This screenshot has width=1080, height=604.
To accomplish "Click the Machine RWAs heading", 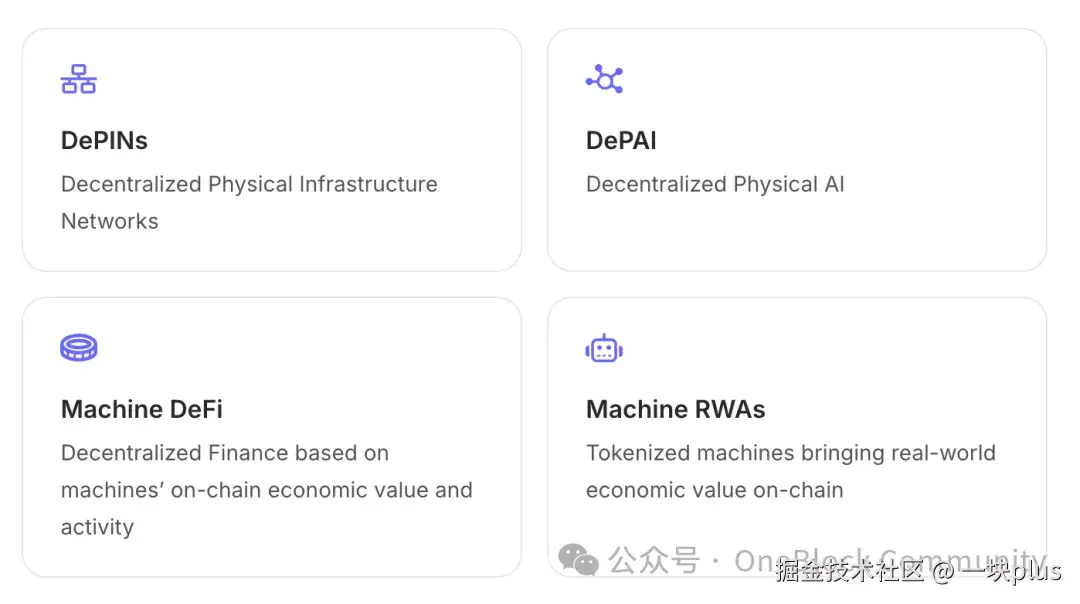I will (x=675, y=409).
